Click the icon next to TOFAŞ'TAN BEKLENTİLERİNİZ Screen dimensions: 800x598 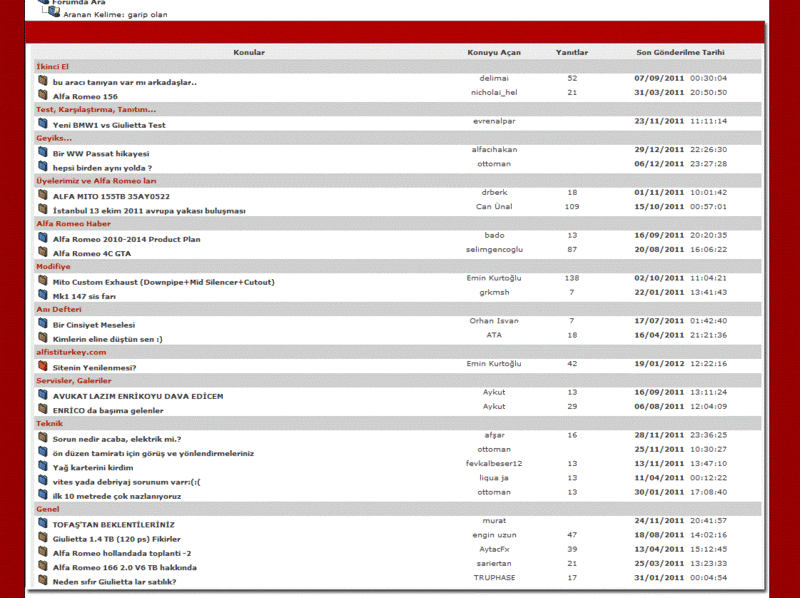[x=43, y=523]
